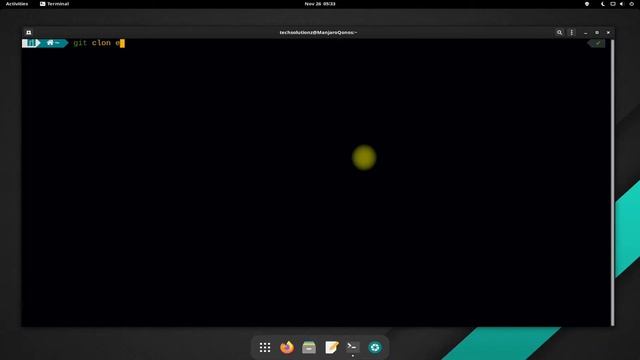
Task: Launch Firefox from the dock
Action: (287, 347)
